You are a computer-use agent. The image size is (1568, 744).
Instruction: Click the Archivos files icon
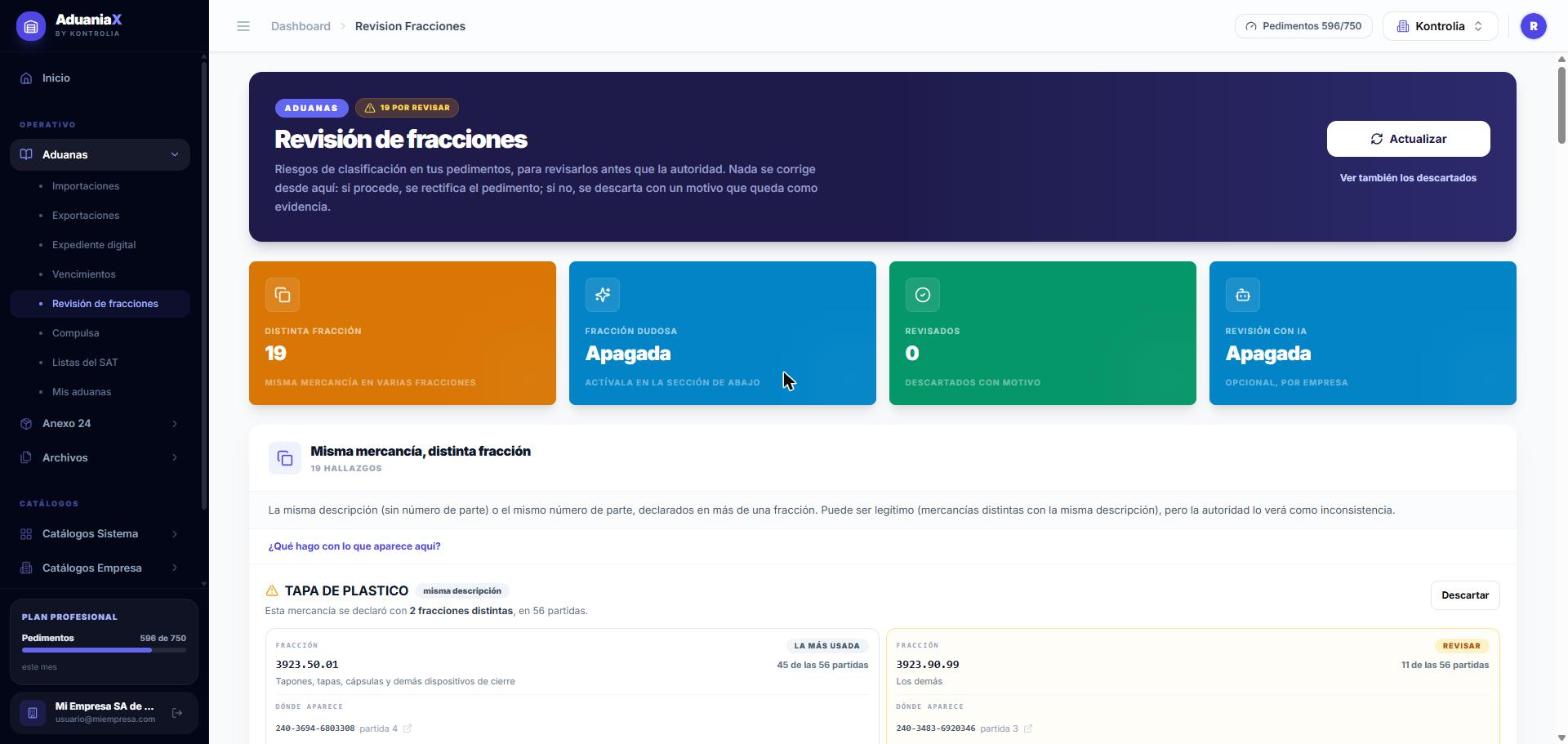click(x=26, y=458)
